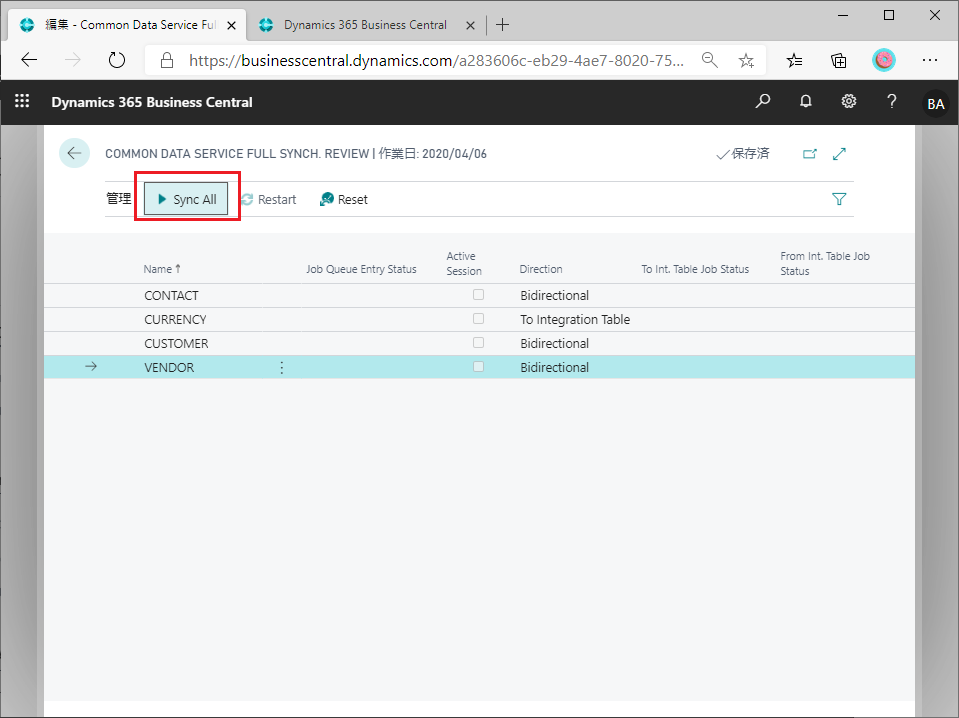Click the CONTACT Bidirectional cell
Image resolution: width=959 pixels, height=718 pixels.
(x=554, y=295)
